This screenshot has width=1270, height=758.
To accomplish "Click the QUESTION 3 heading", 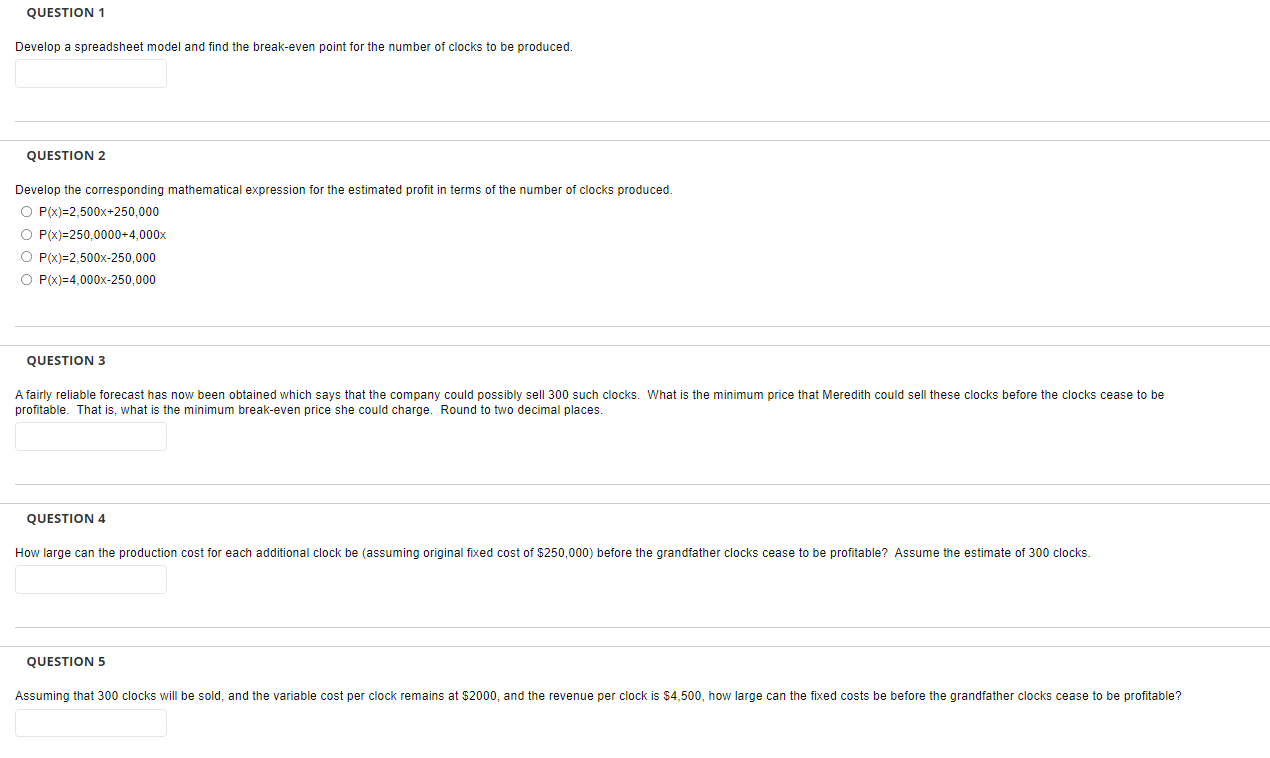I will [x=66, y=360].
